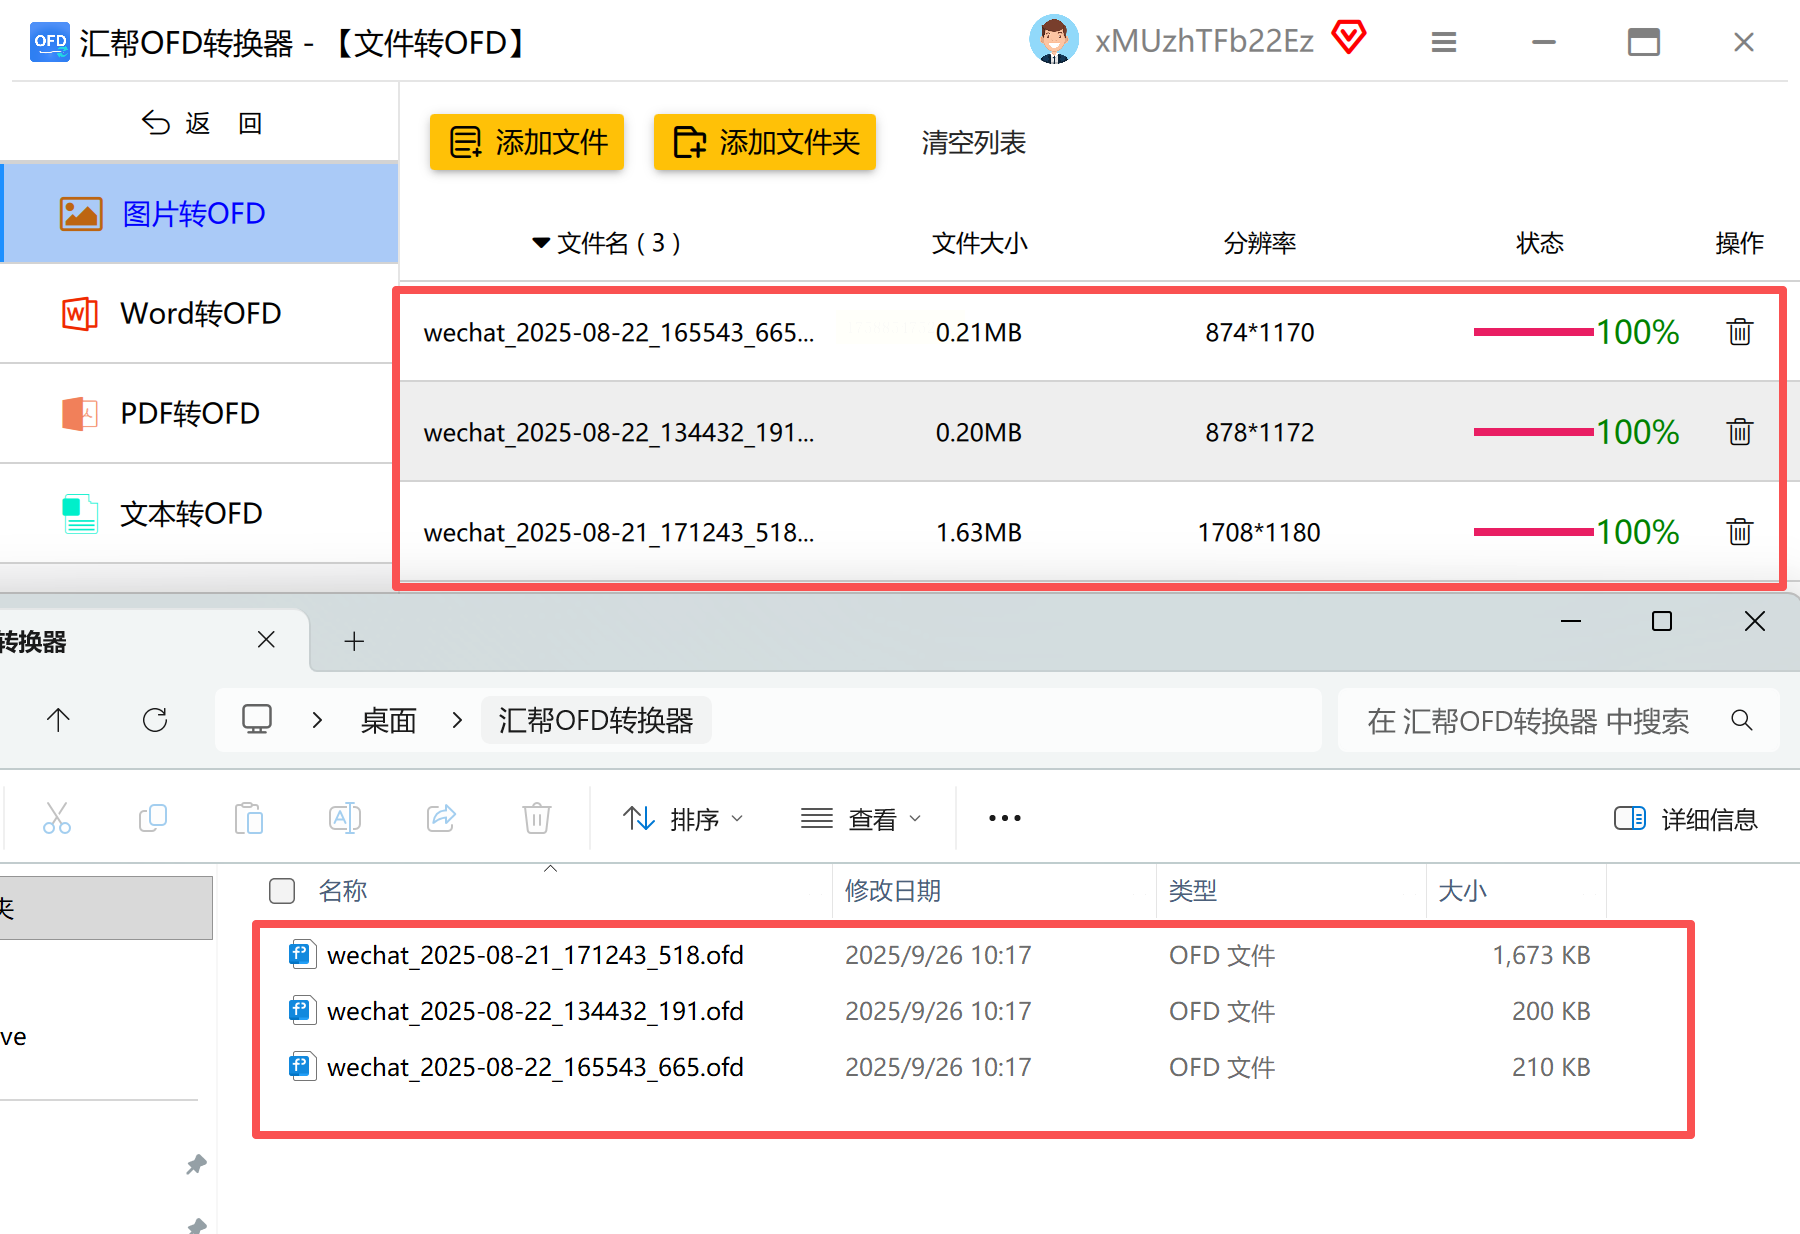
Task: Navigate to 桌面 in the breadcrumb
Action: (x=389, y=721)
